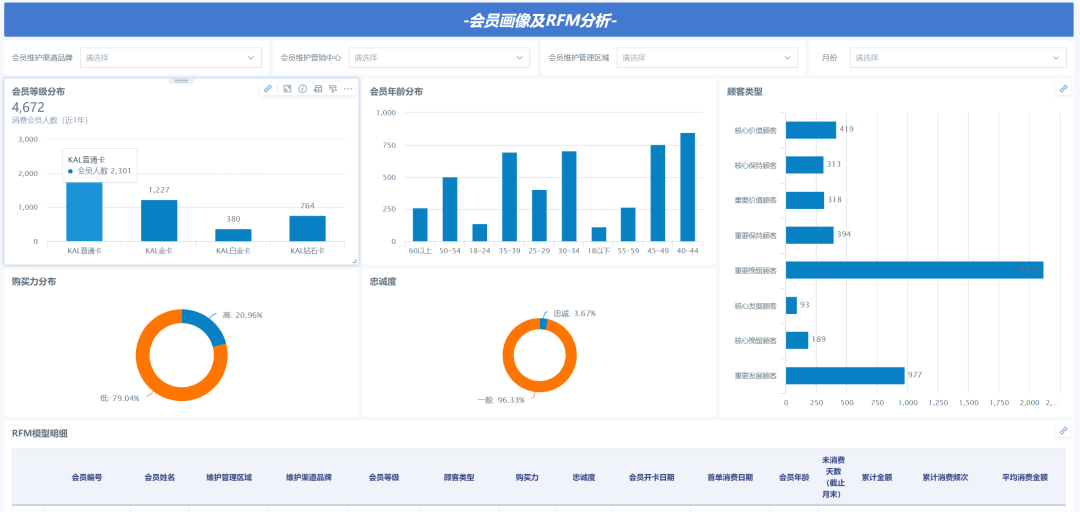Open the three-dots more menu in 会员等级分布 card

click(348, 89)
